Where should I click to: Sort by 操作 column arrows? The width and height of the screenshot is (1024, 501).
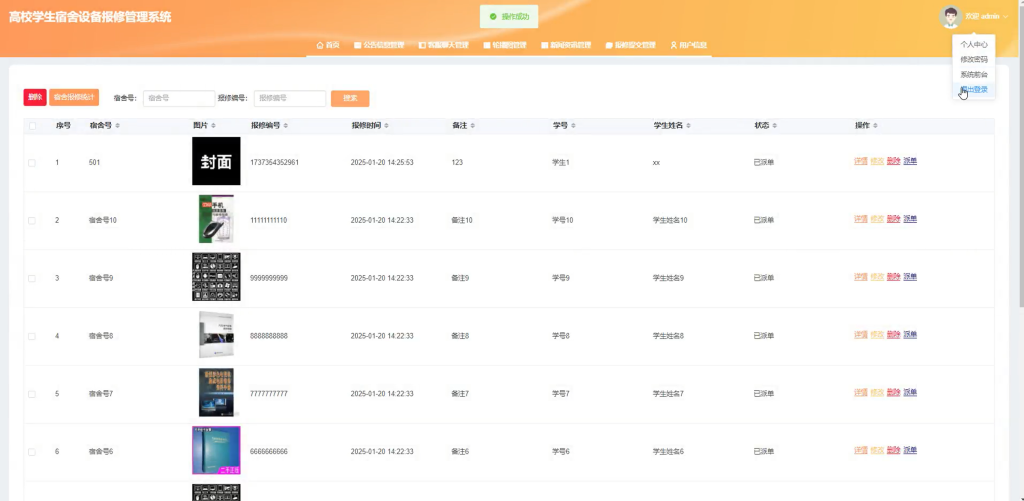875,125
